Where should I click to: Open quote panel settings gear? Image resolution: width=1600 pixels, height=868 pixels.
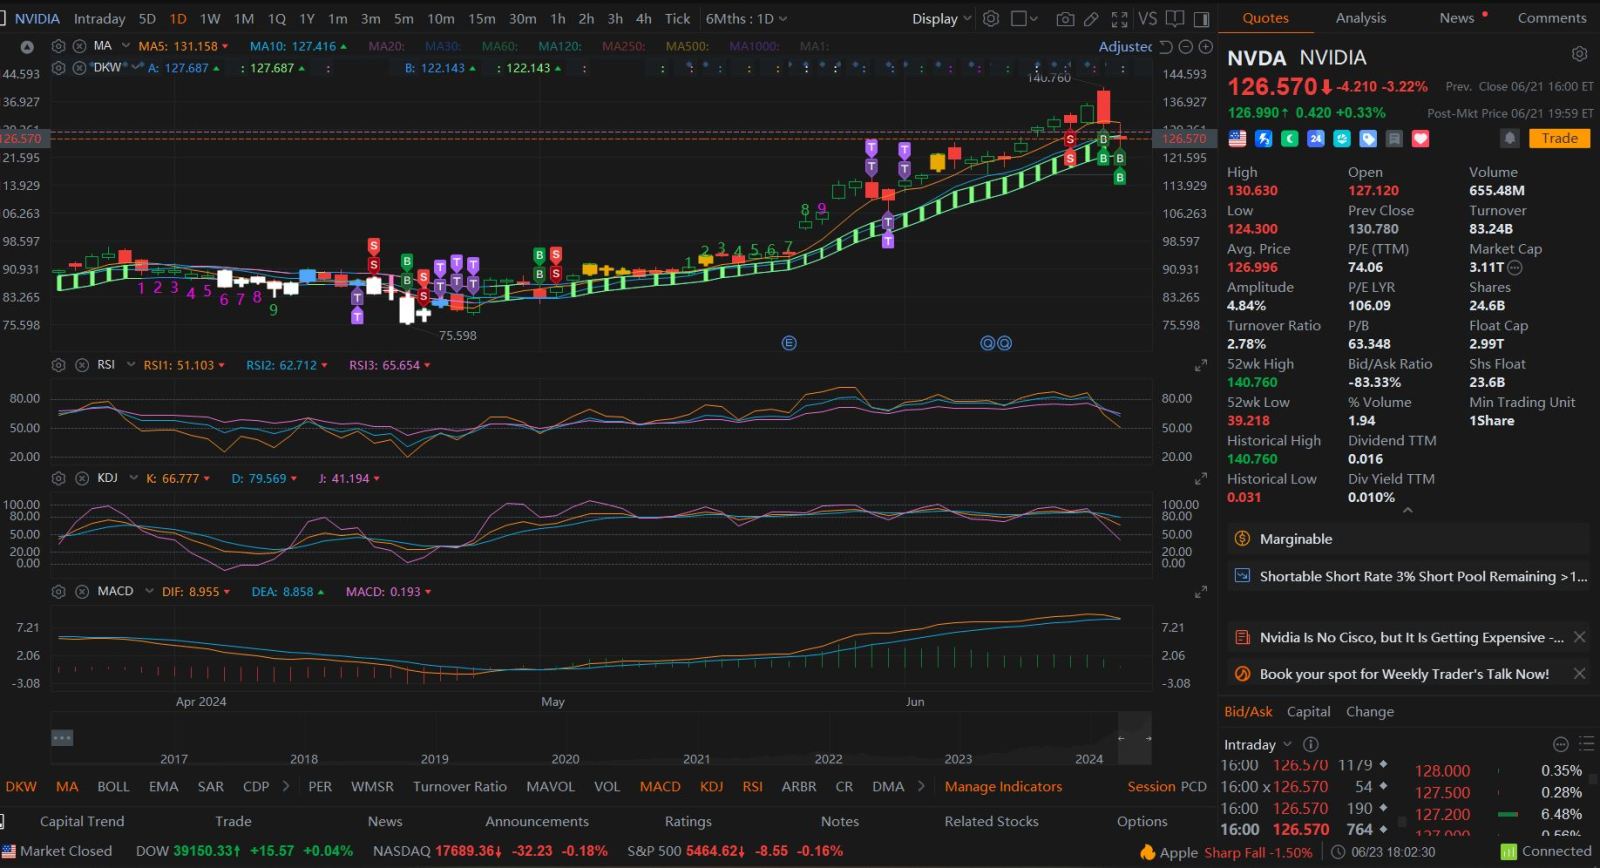click(x=1579, y=54)
